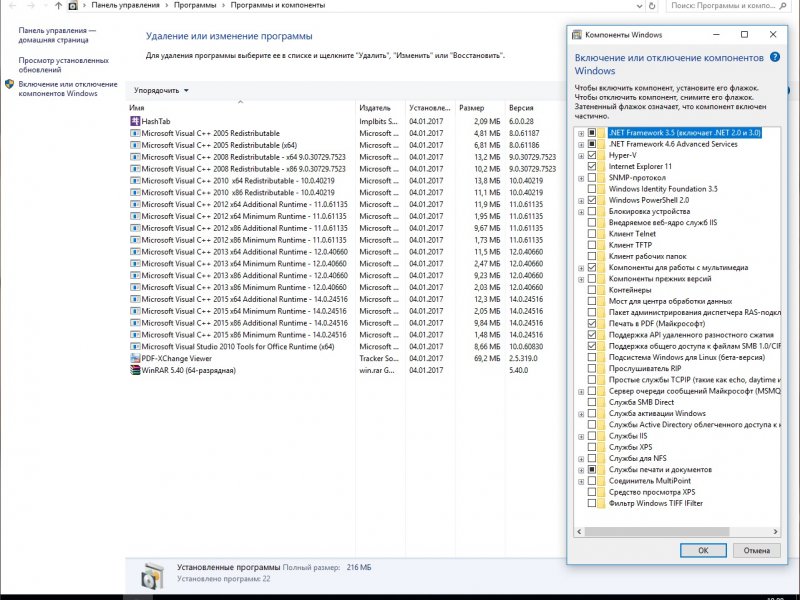Image resolution: width=800 pixels, height=600 pixels.
Task: Click icon of Visual C++ 2013 x86 Additional Runtime
Action: tap(135, 276)
